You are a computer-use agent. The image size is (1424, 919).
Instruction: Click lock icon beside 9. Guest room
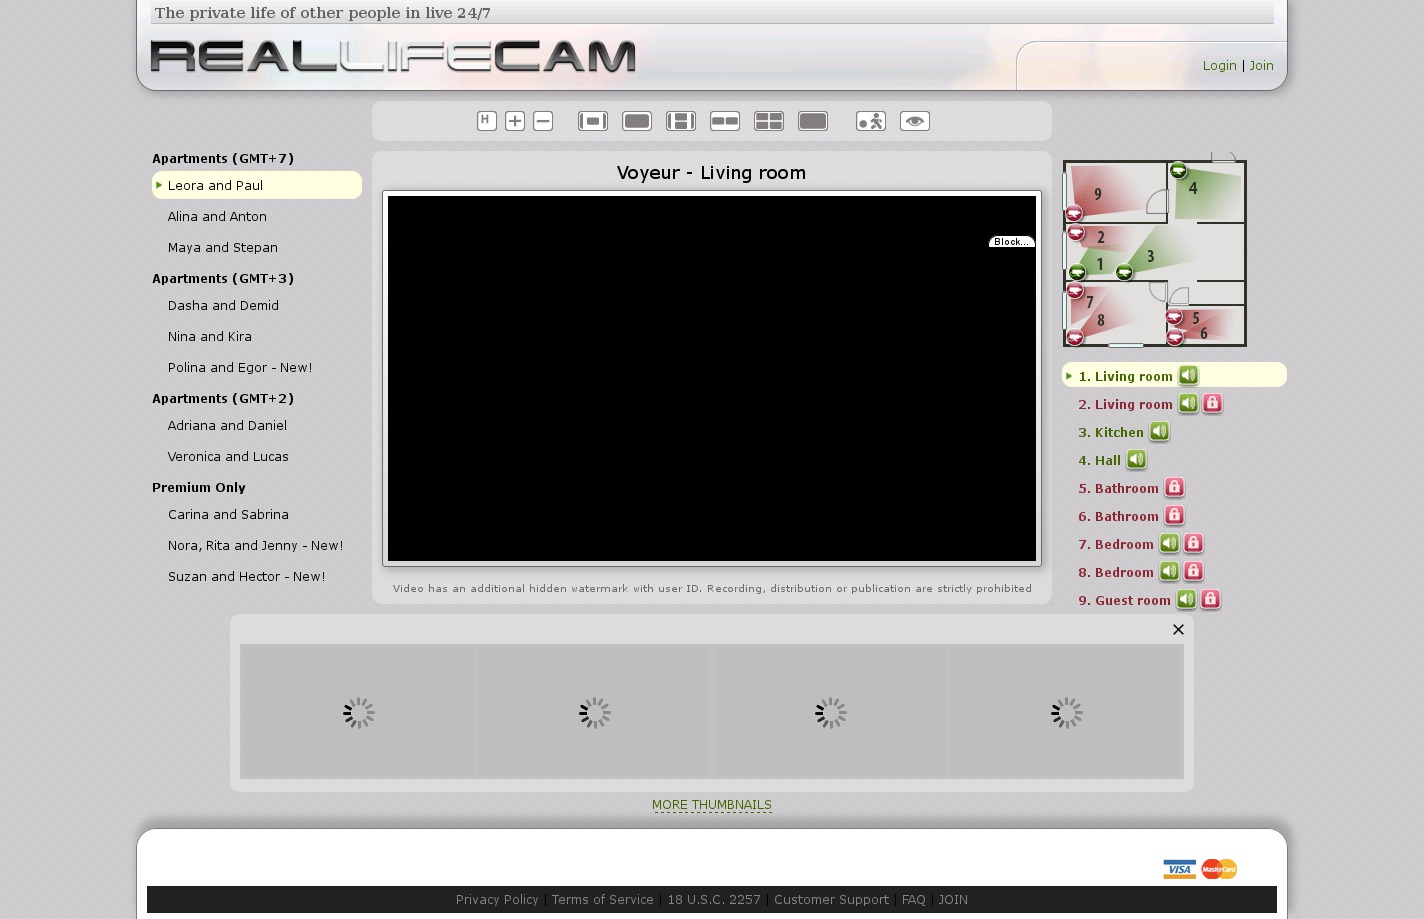(1210, 599)
